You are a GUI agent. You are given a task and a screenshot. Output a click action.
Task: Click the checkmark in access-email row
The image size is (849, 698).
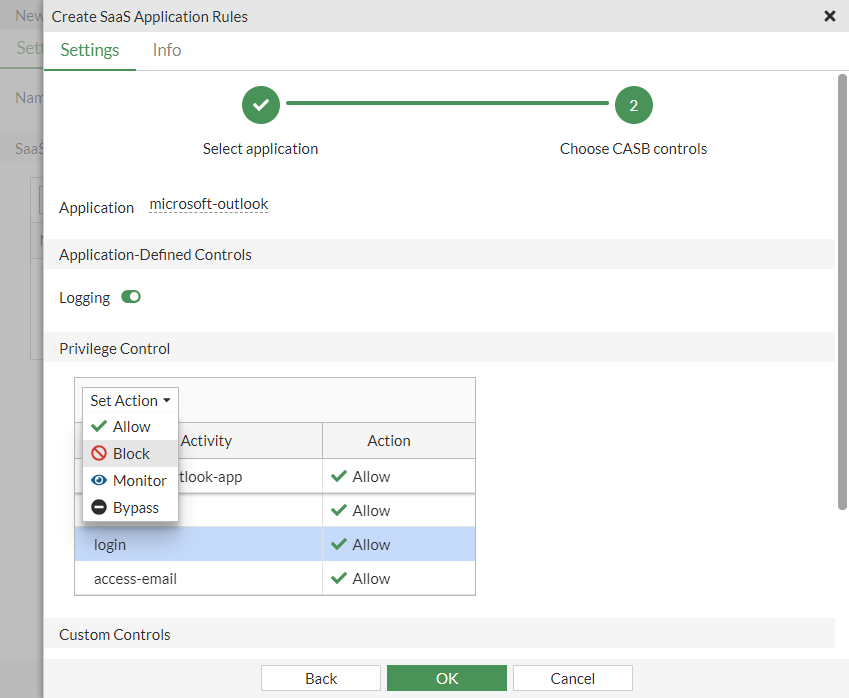[x=339, y=579]
